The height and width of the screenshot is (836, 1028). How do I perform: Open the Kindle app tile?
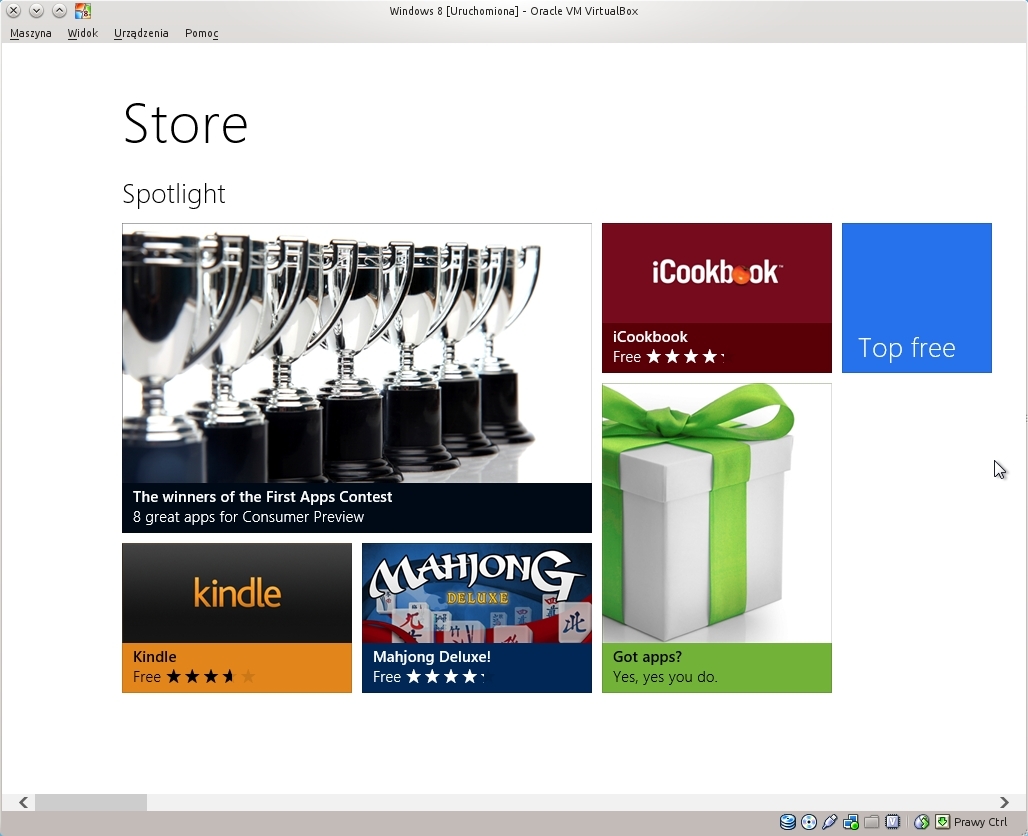237,618
